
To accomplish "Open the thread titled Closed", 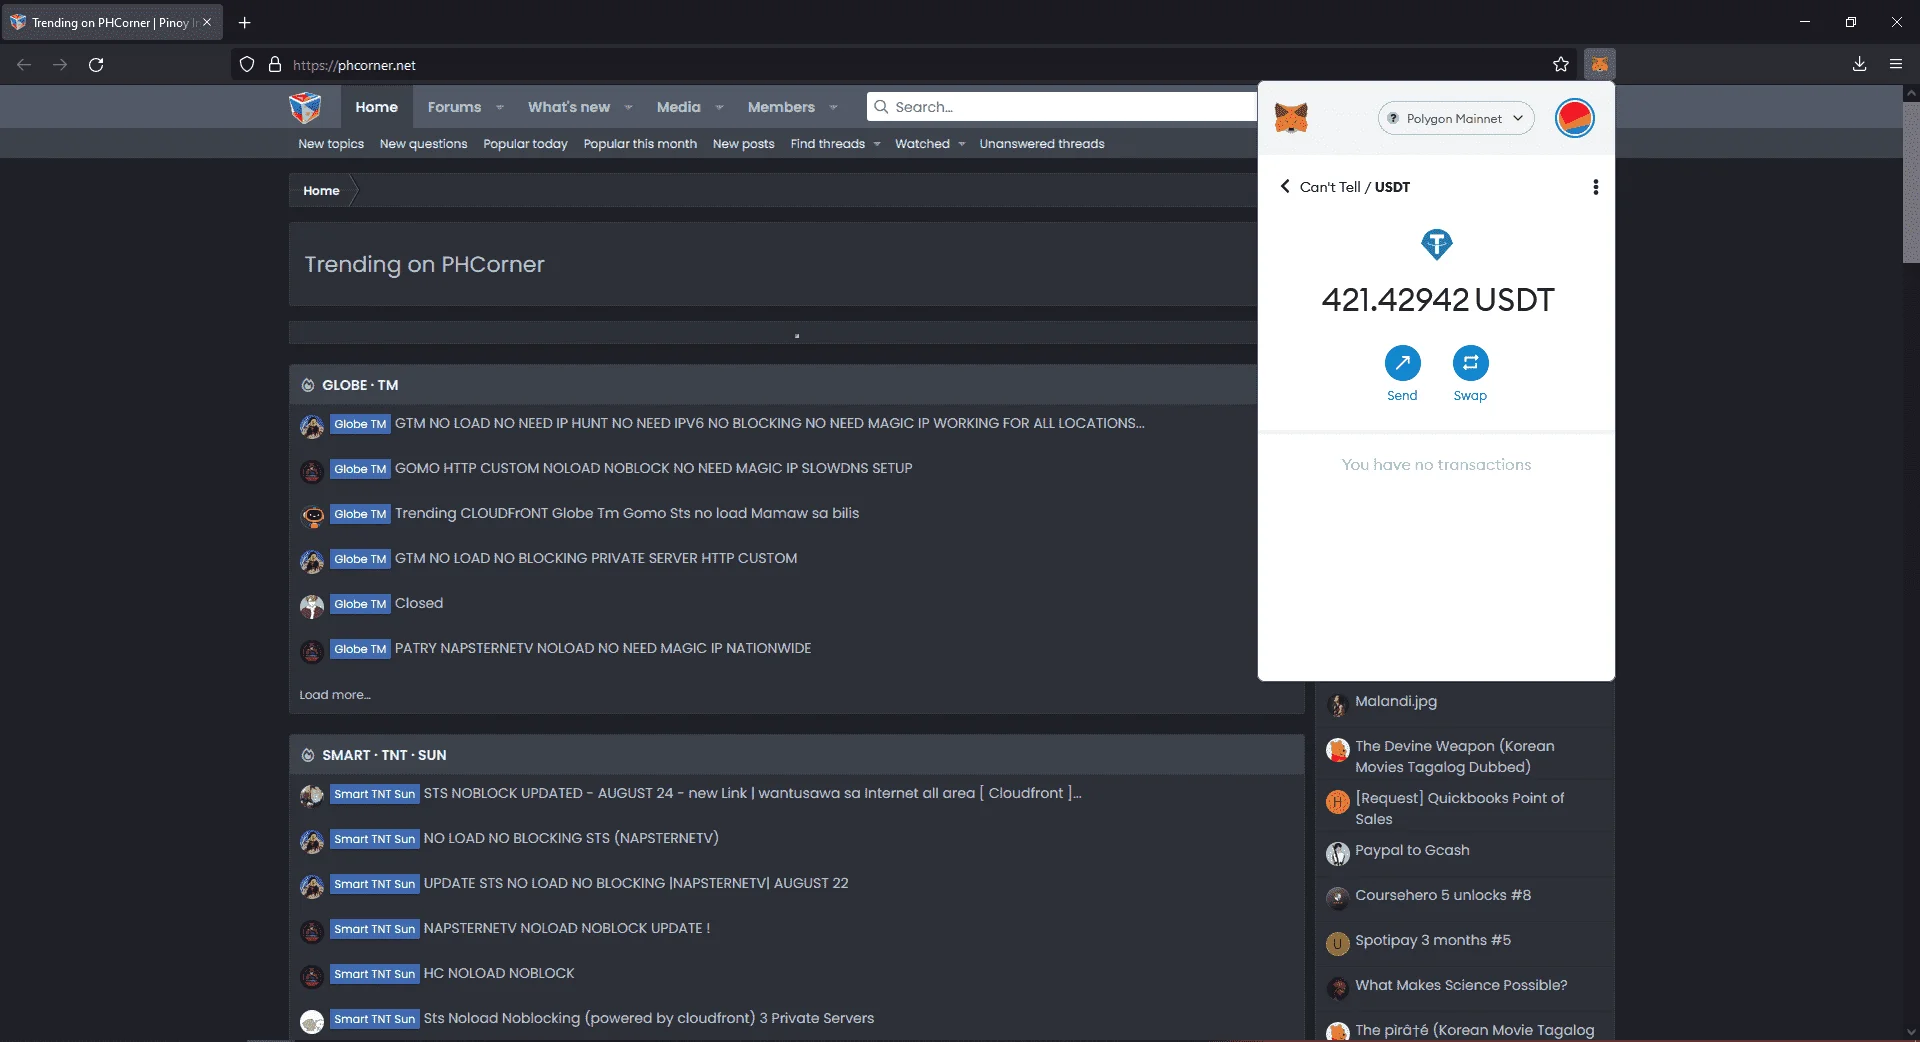I will click(x=419, y=603).
